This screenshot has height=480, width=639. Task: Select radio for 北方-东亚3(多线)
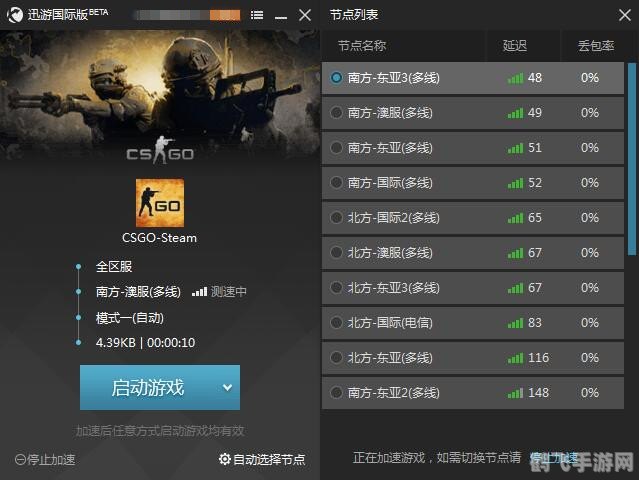pos(336,288)
